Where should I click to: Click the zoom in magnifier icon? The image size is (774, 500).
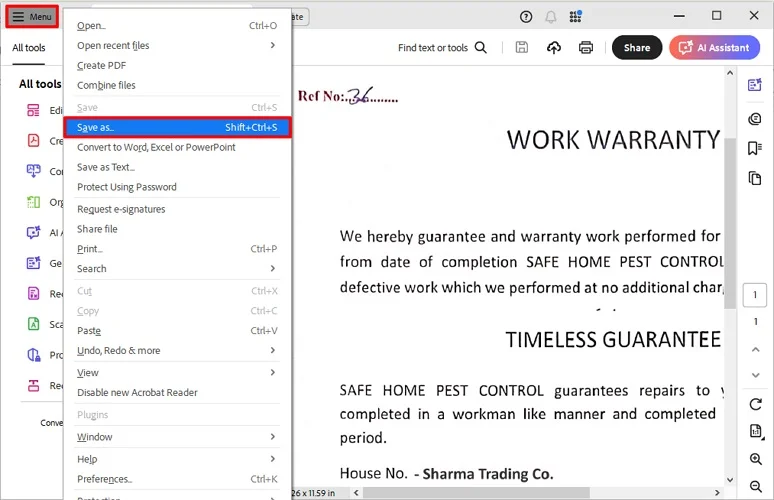[x=756, y=459]
